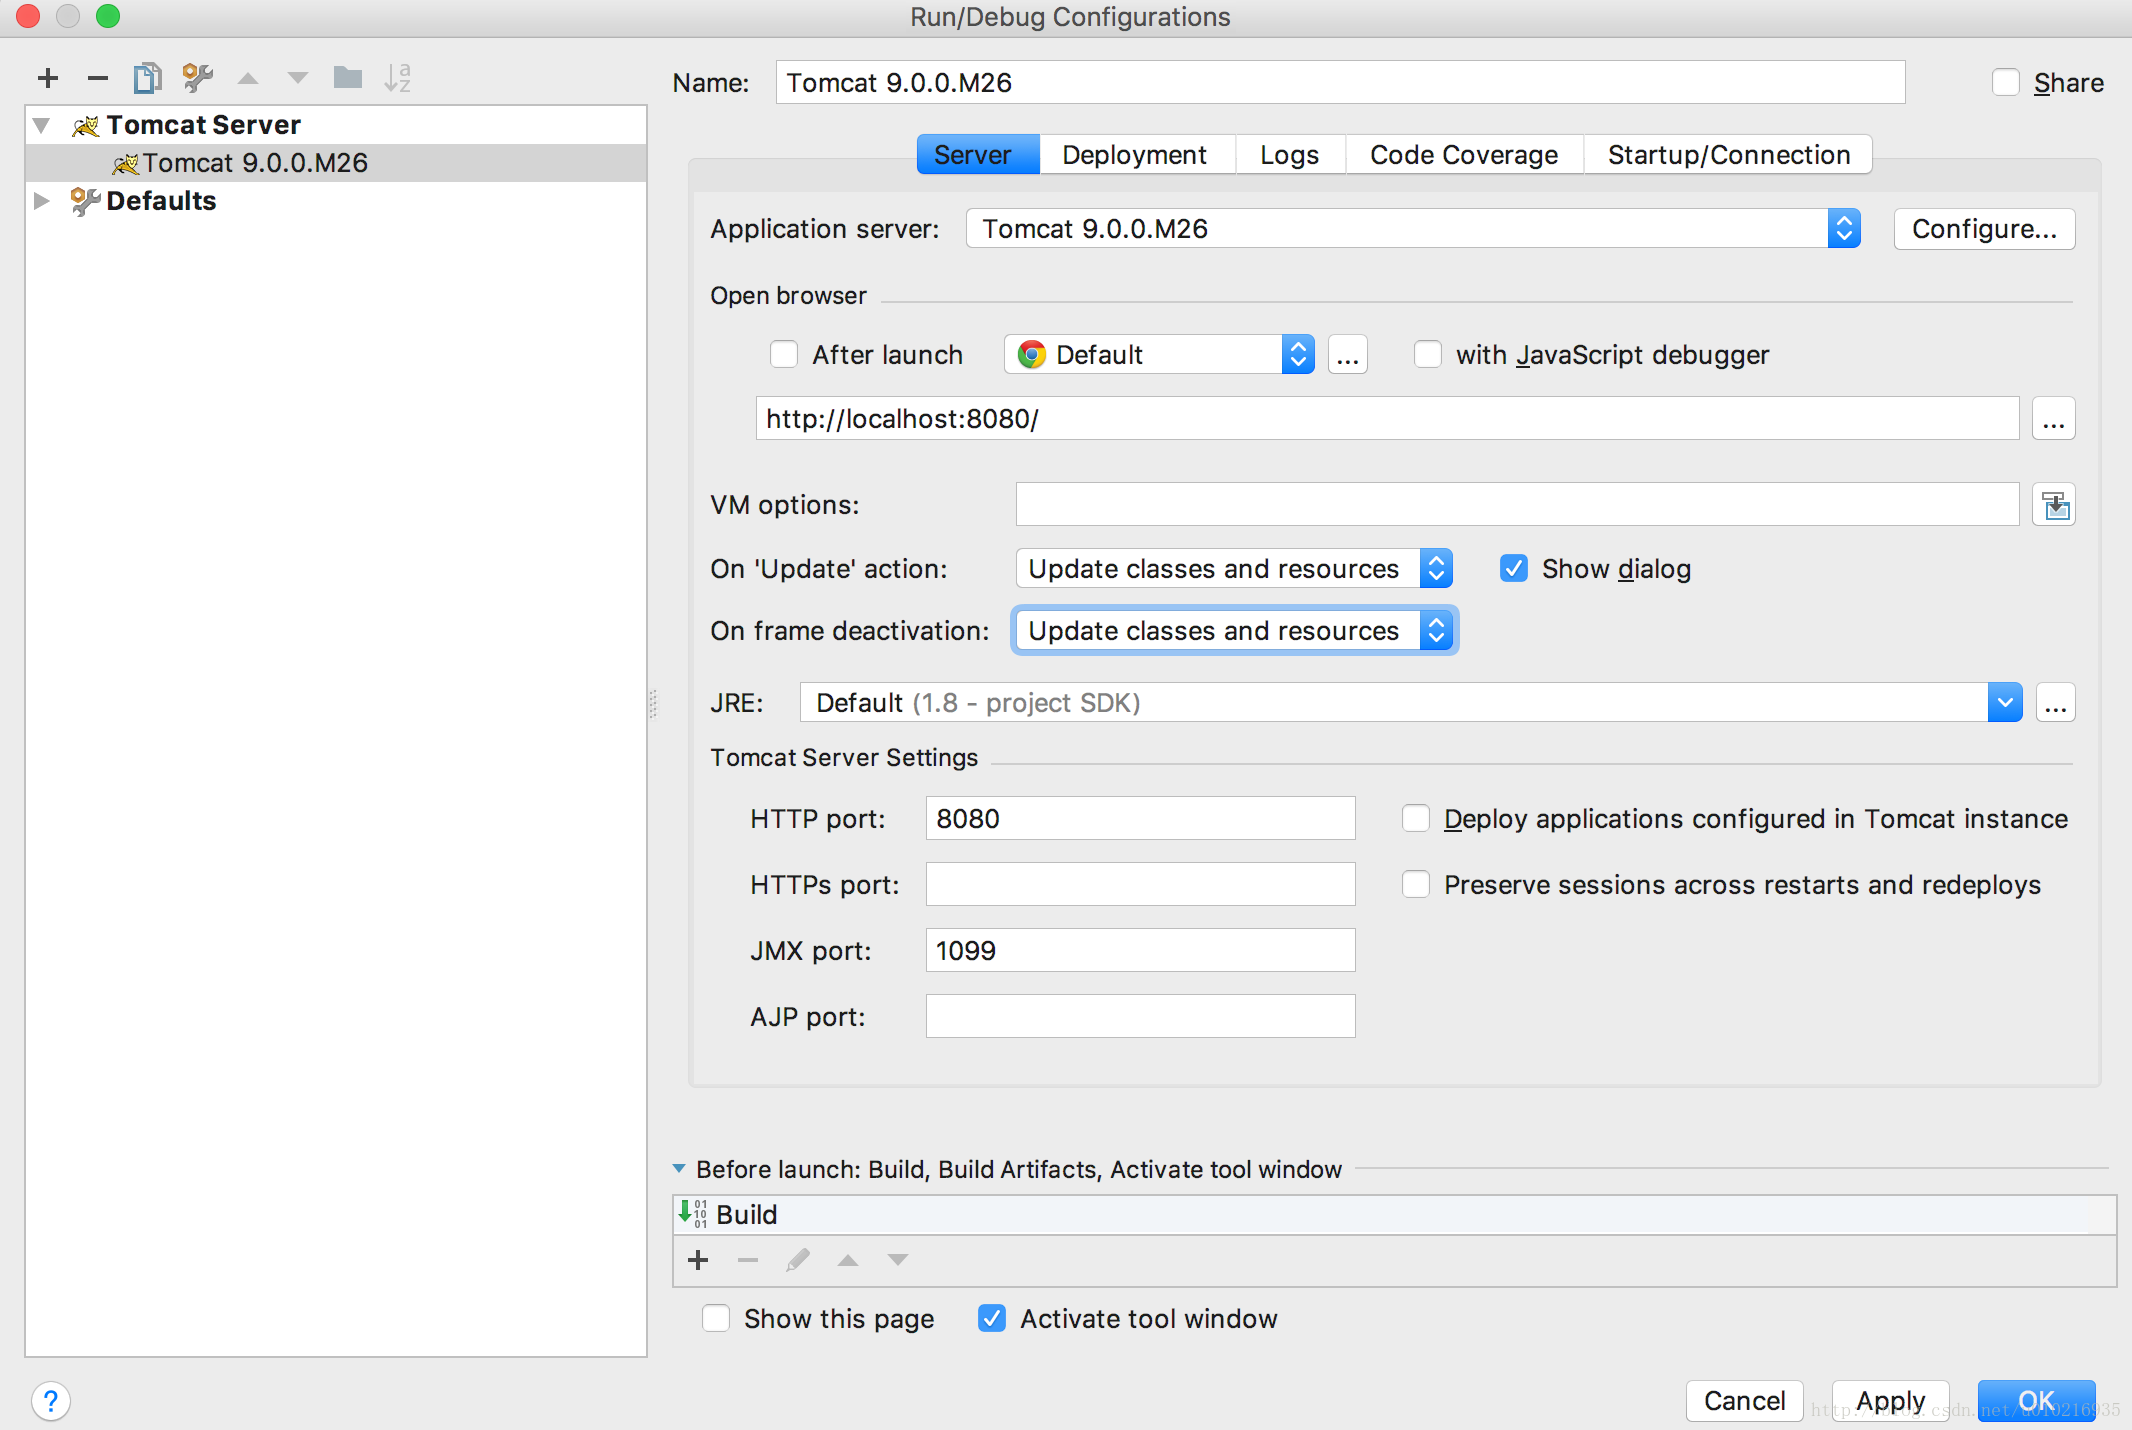Open URL browse ellipsis next to localhost

[2054, 418]
